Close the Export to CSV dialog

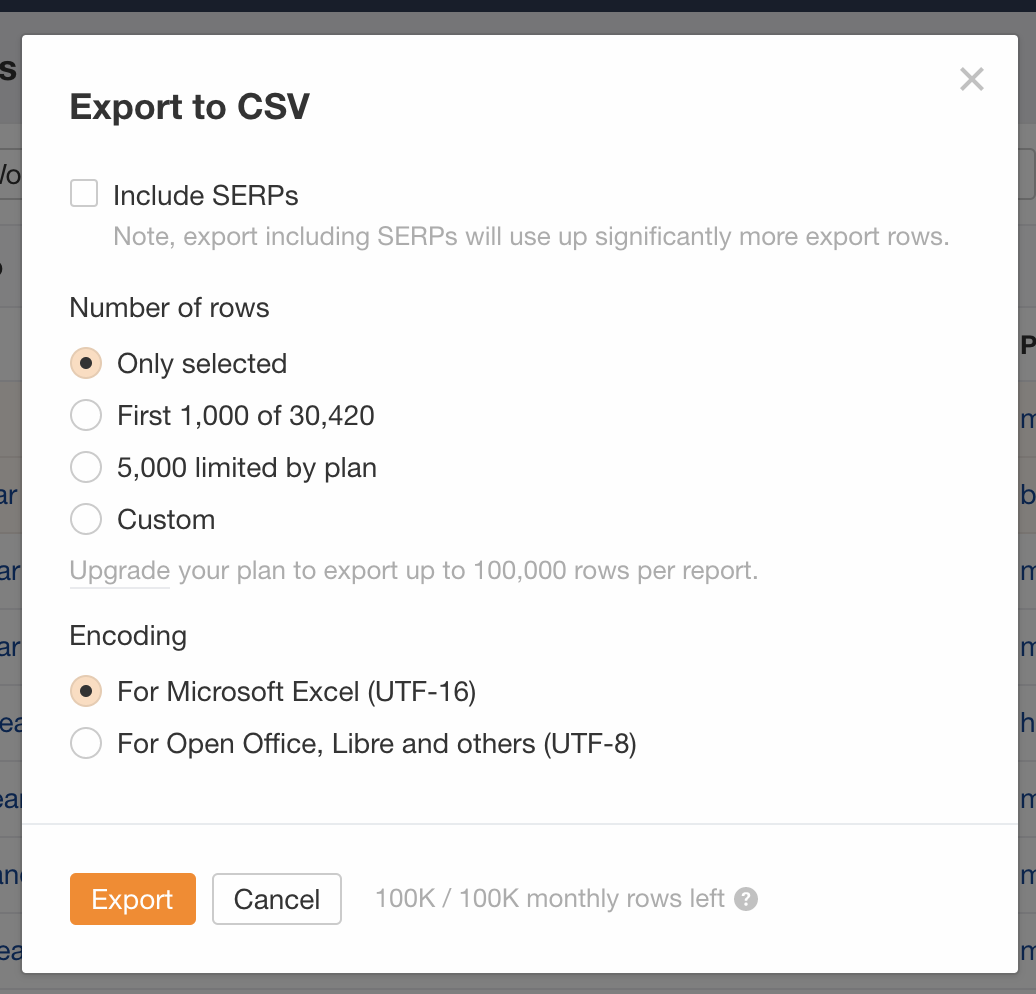click(x=971, y=80)
